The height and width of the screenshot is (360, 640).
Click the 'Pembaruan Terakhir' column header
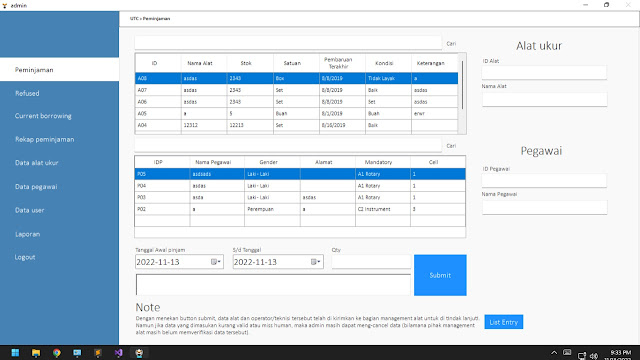coord(338,63)
